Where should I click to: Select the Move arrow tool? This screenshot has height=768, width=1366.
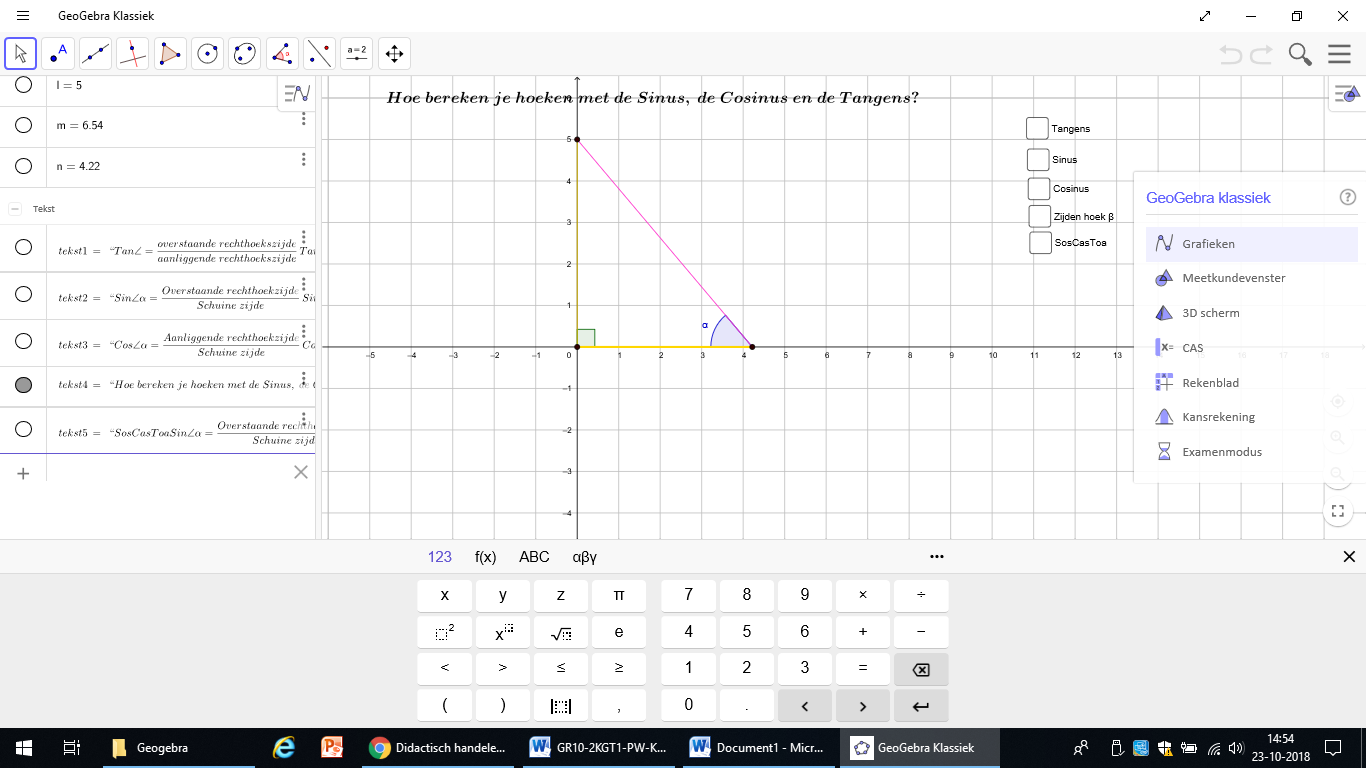coord(21,53)
